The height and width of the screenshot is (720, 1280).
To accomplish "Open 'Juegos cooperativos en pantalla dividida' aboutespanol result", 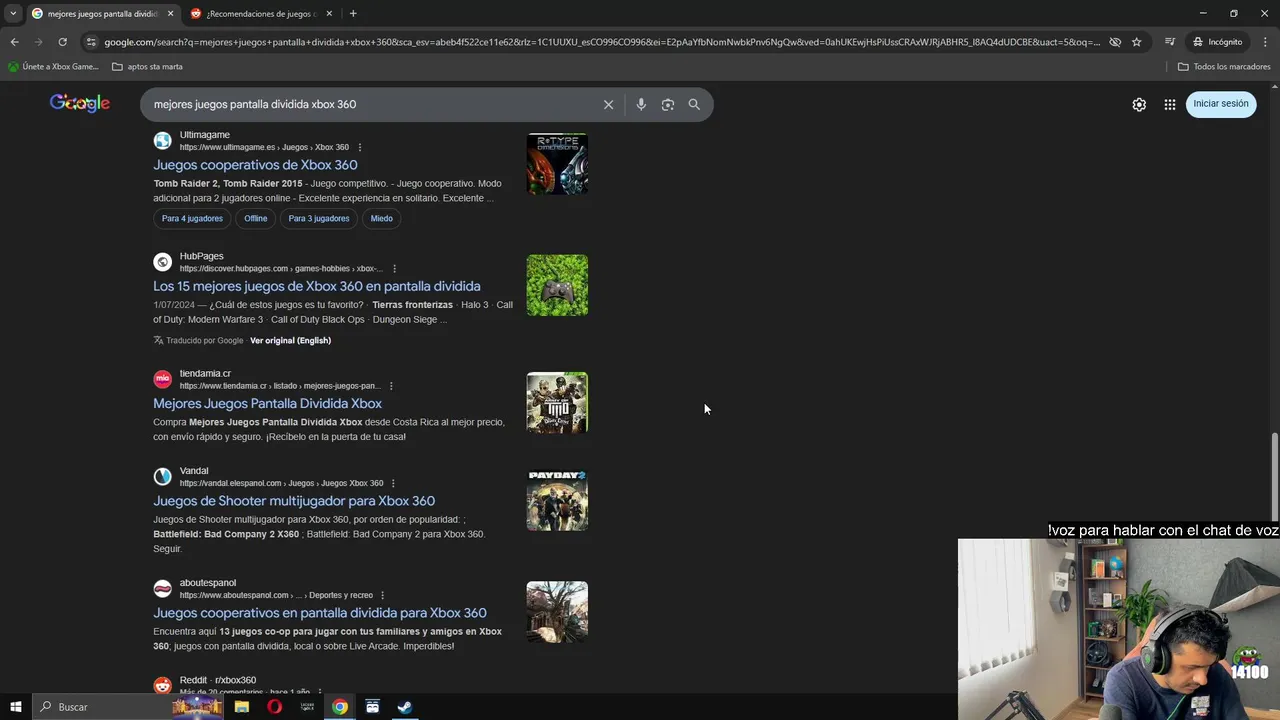I will (x=320, y=613).
